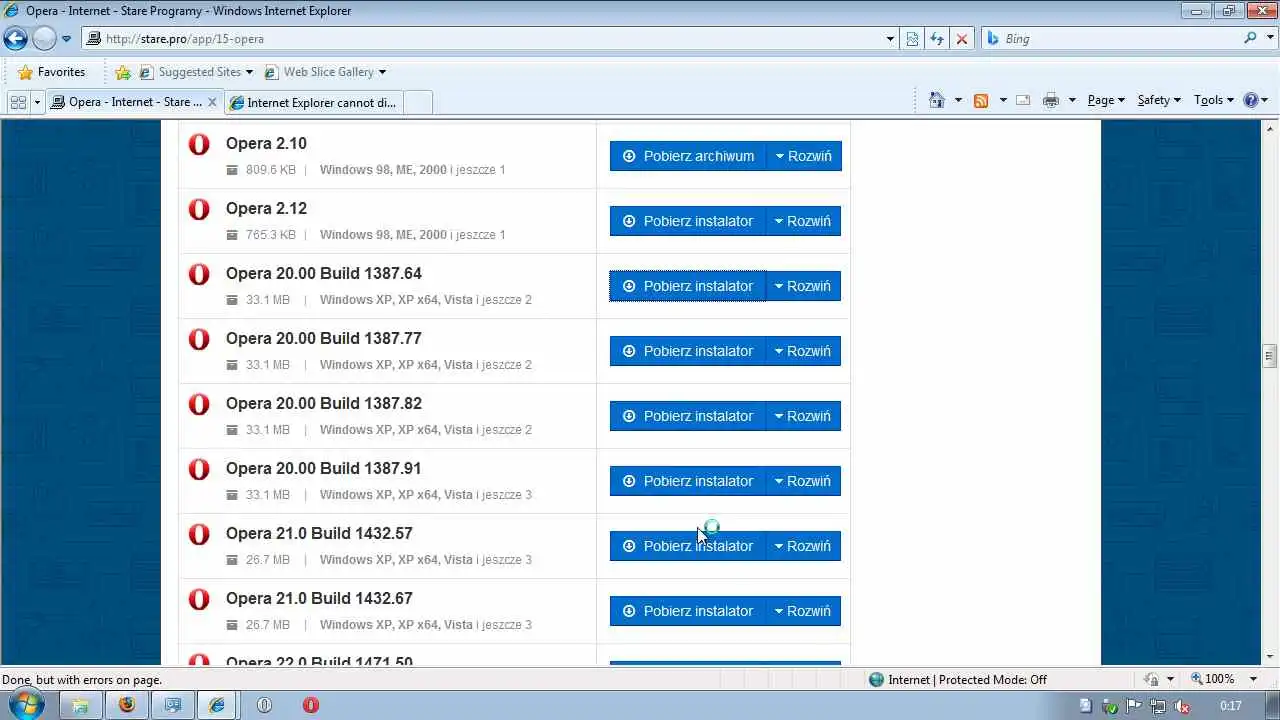Expand Rozwiń for Opera 21.0 Build 1432.57
The height and width of the screenshot is (720, 1280).
[x=804, y=546]
